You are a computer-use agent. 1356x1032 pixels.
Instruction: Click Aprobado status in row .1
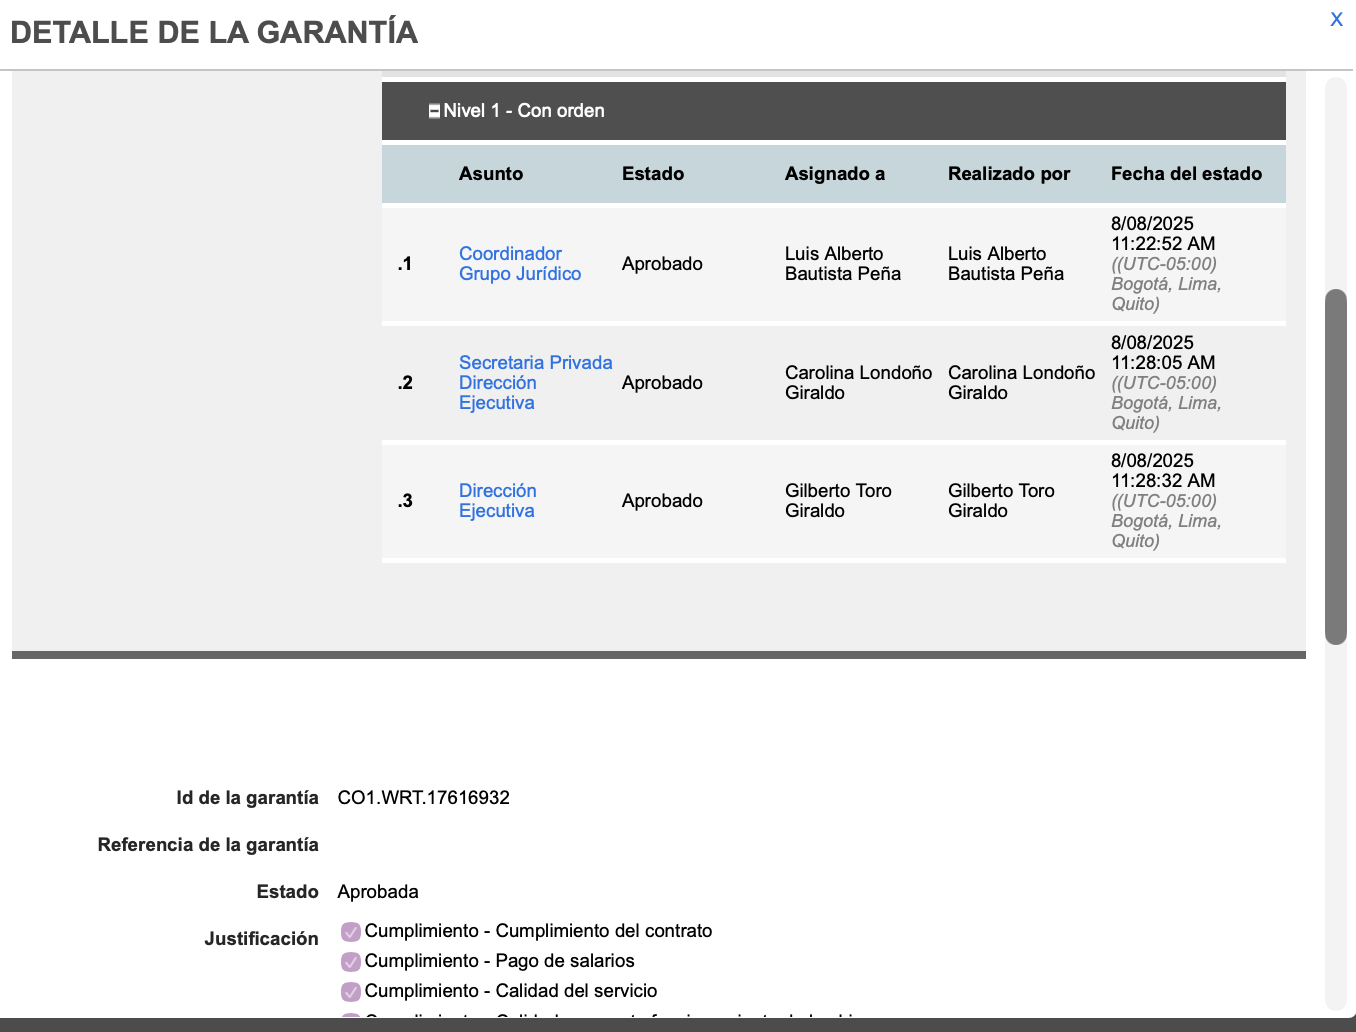click(x=662, y=264)
